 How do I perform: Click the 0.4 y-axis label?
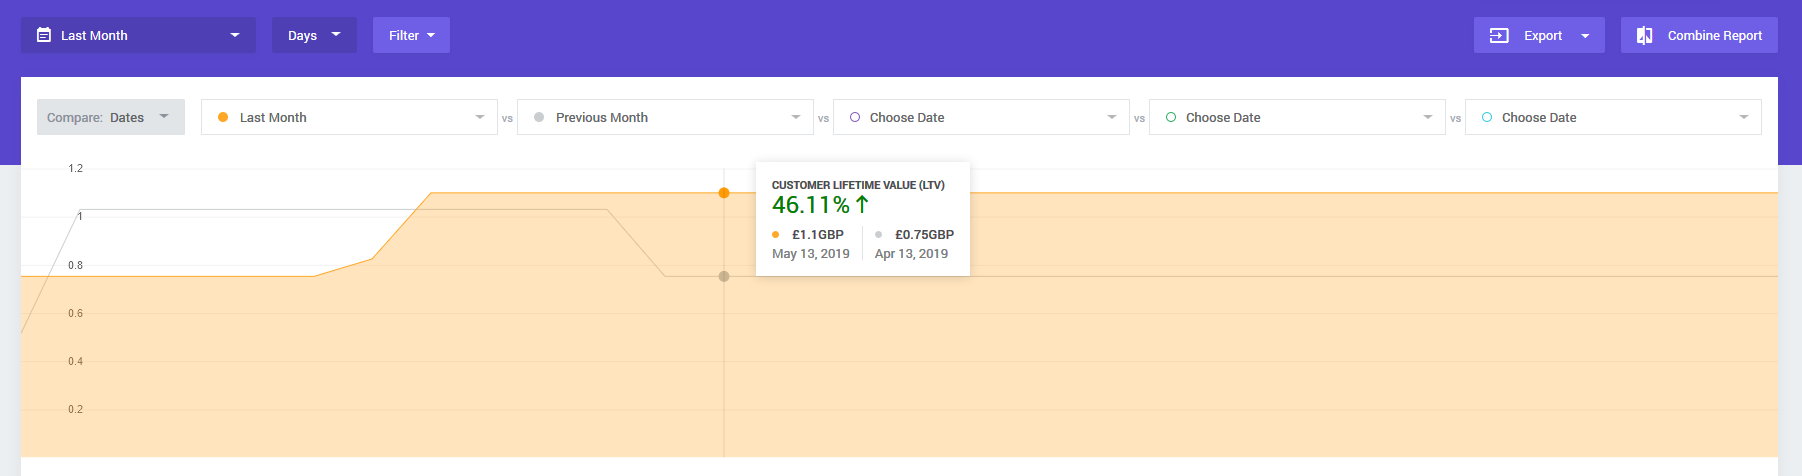76,361
